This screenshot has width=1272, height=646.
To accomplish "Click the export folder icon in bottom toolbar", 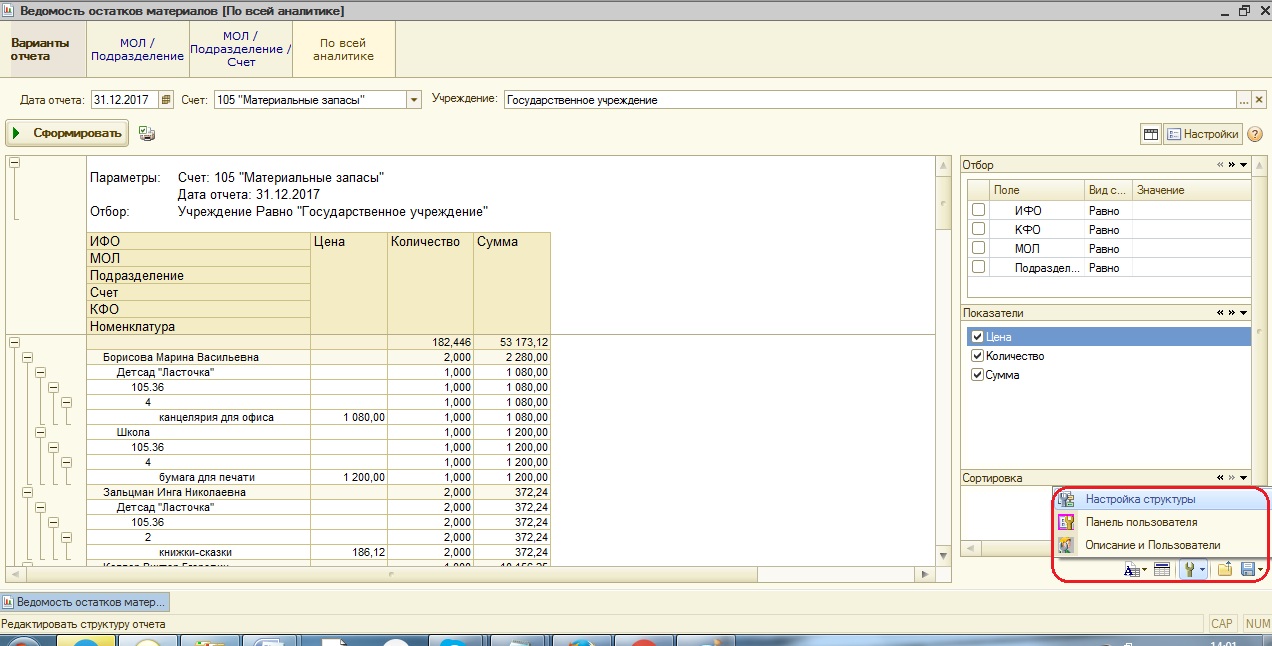I will (x=1224, y=570).
